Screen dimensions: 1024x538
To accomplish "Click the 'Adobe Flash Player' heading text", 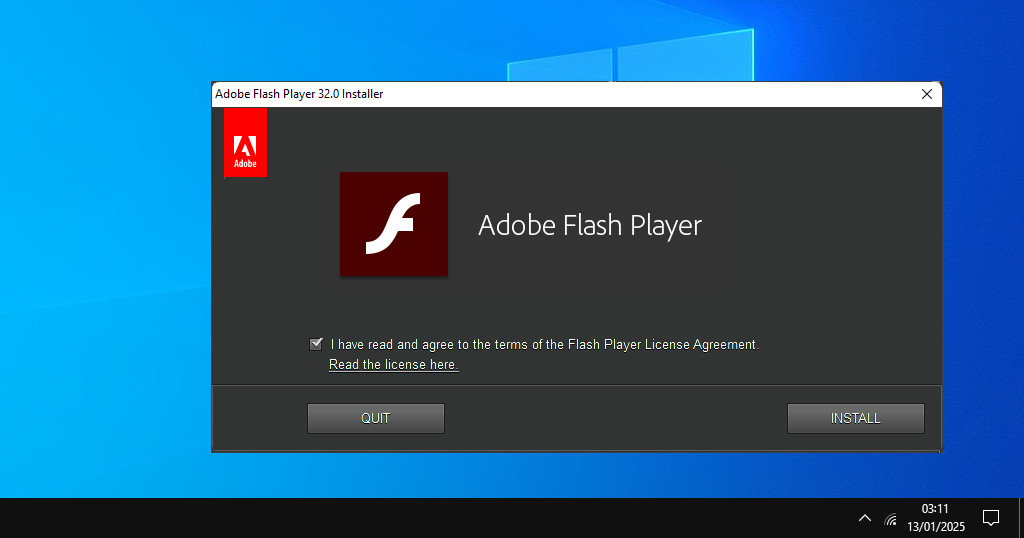I will tap(590, 226).
